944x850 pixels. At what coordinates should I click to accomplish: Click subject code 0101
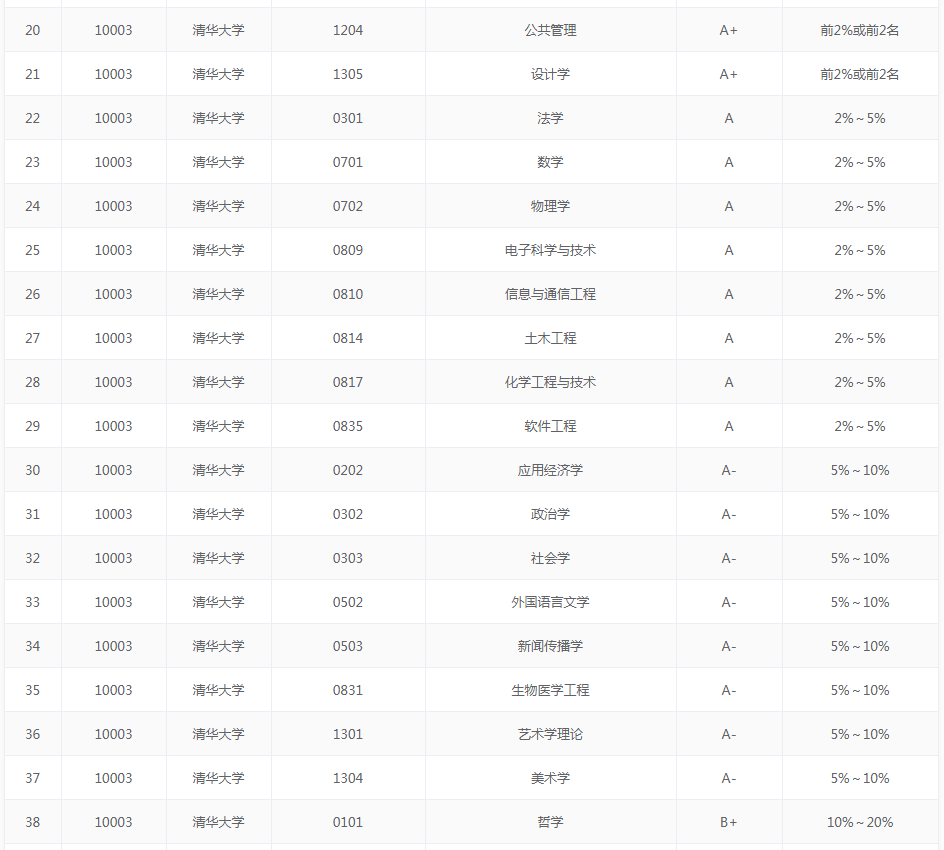[x=348, y=821]
